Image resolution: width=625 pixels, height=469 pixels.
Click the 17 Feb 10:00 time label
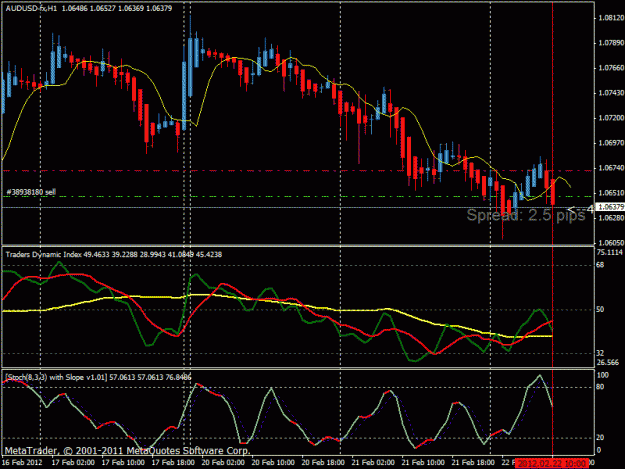[x=123, y=462]
